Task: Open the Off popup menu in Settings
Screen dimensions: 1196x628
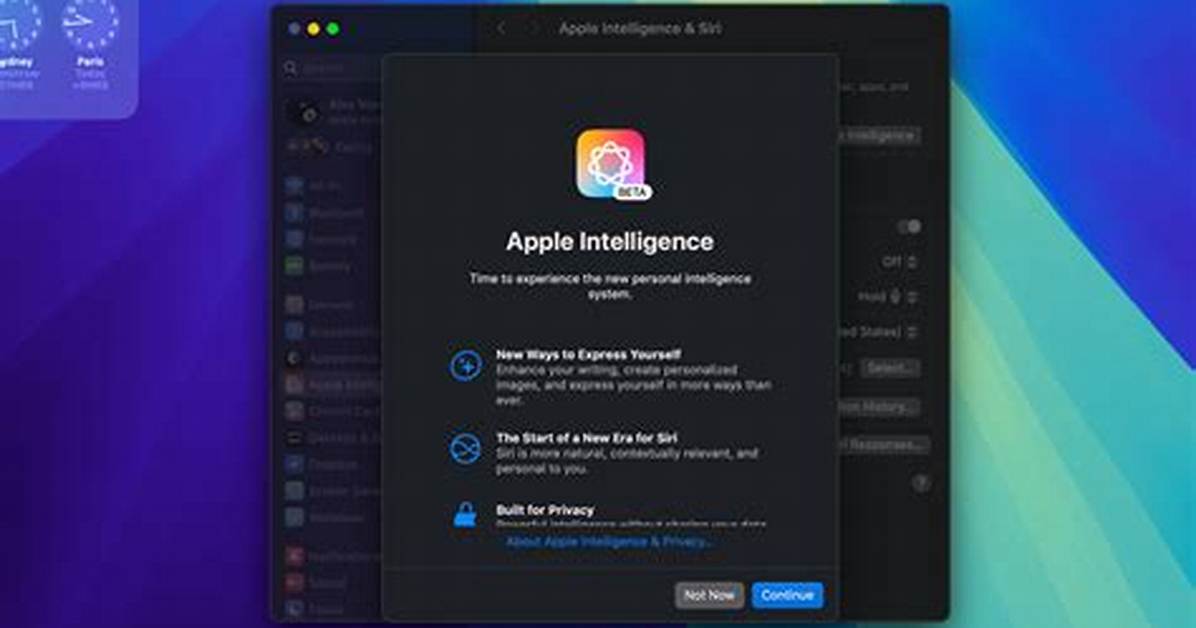Action: [x=900, y=262]
